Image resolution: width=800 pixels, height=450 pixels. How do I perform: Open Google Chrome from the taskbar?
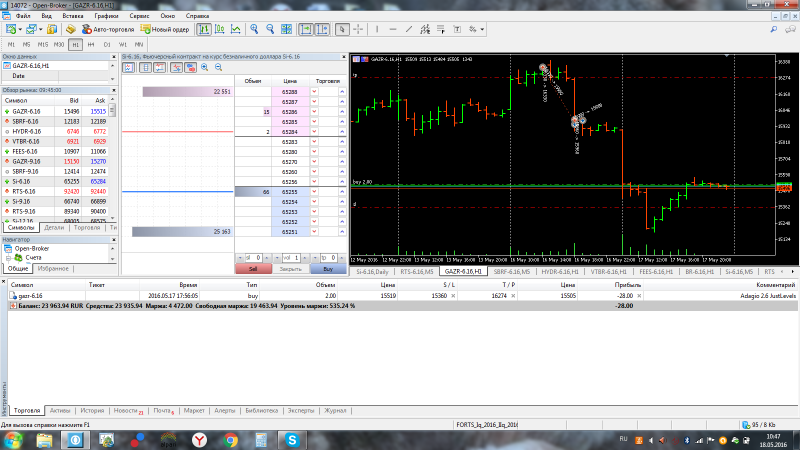click(x=231, y=440)
